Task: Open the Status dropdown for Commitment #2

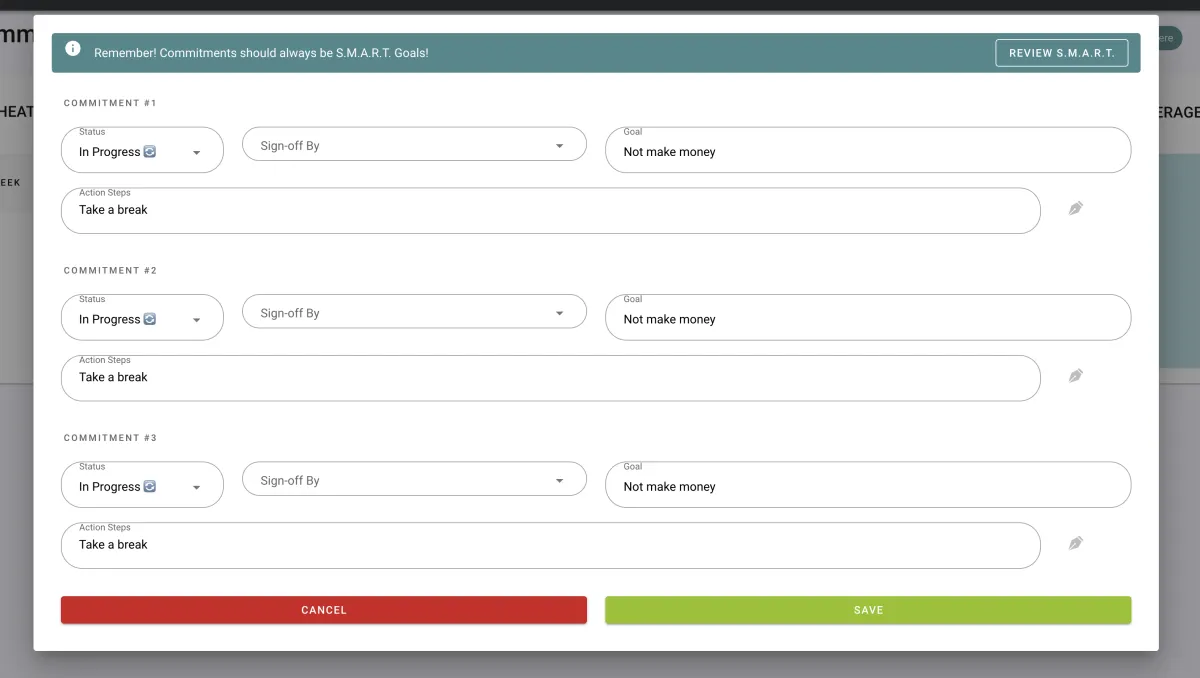Action: [x=142, y=317]
